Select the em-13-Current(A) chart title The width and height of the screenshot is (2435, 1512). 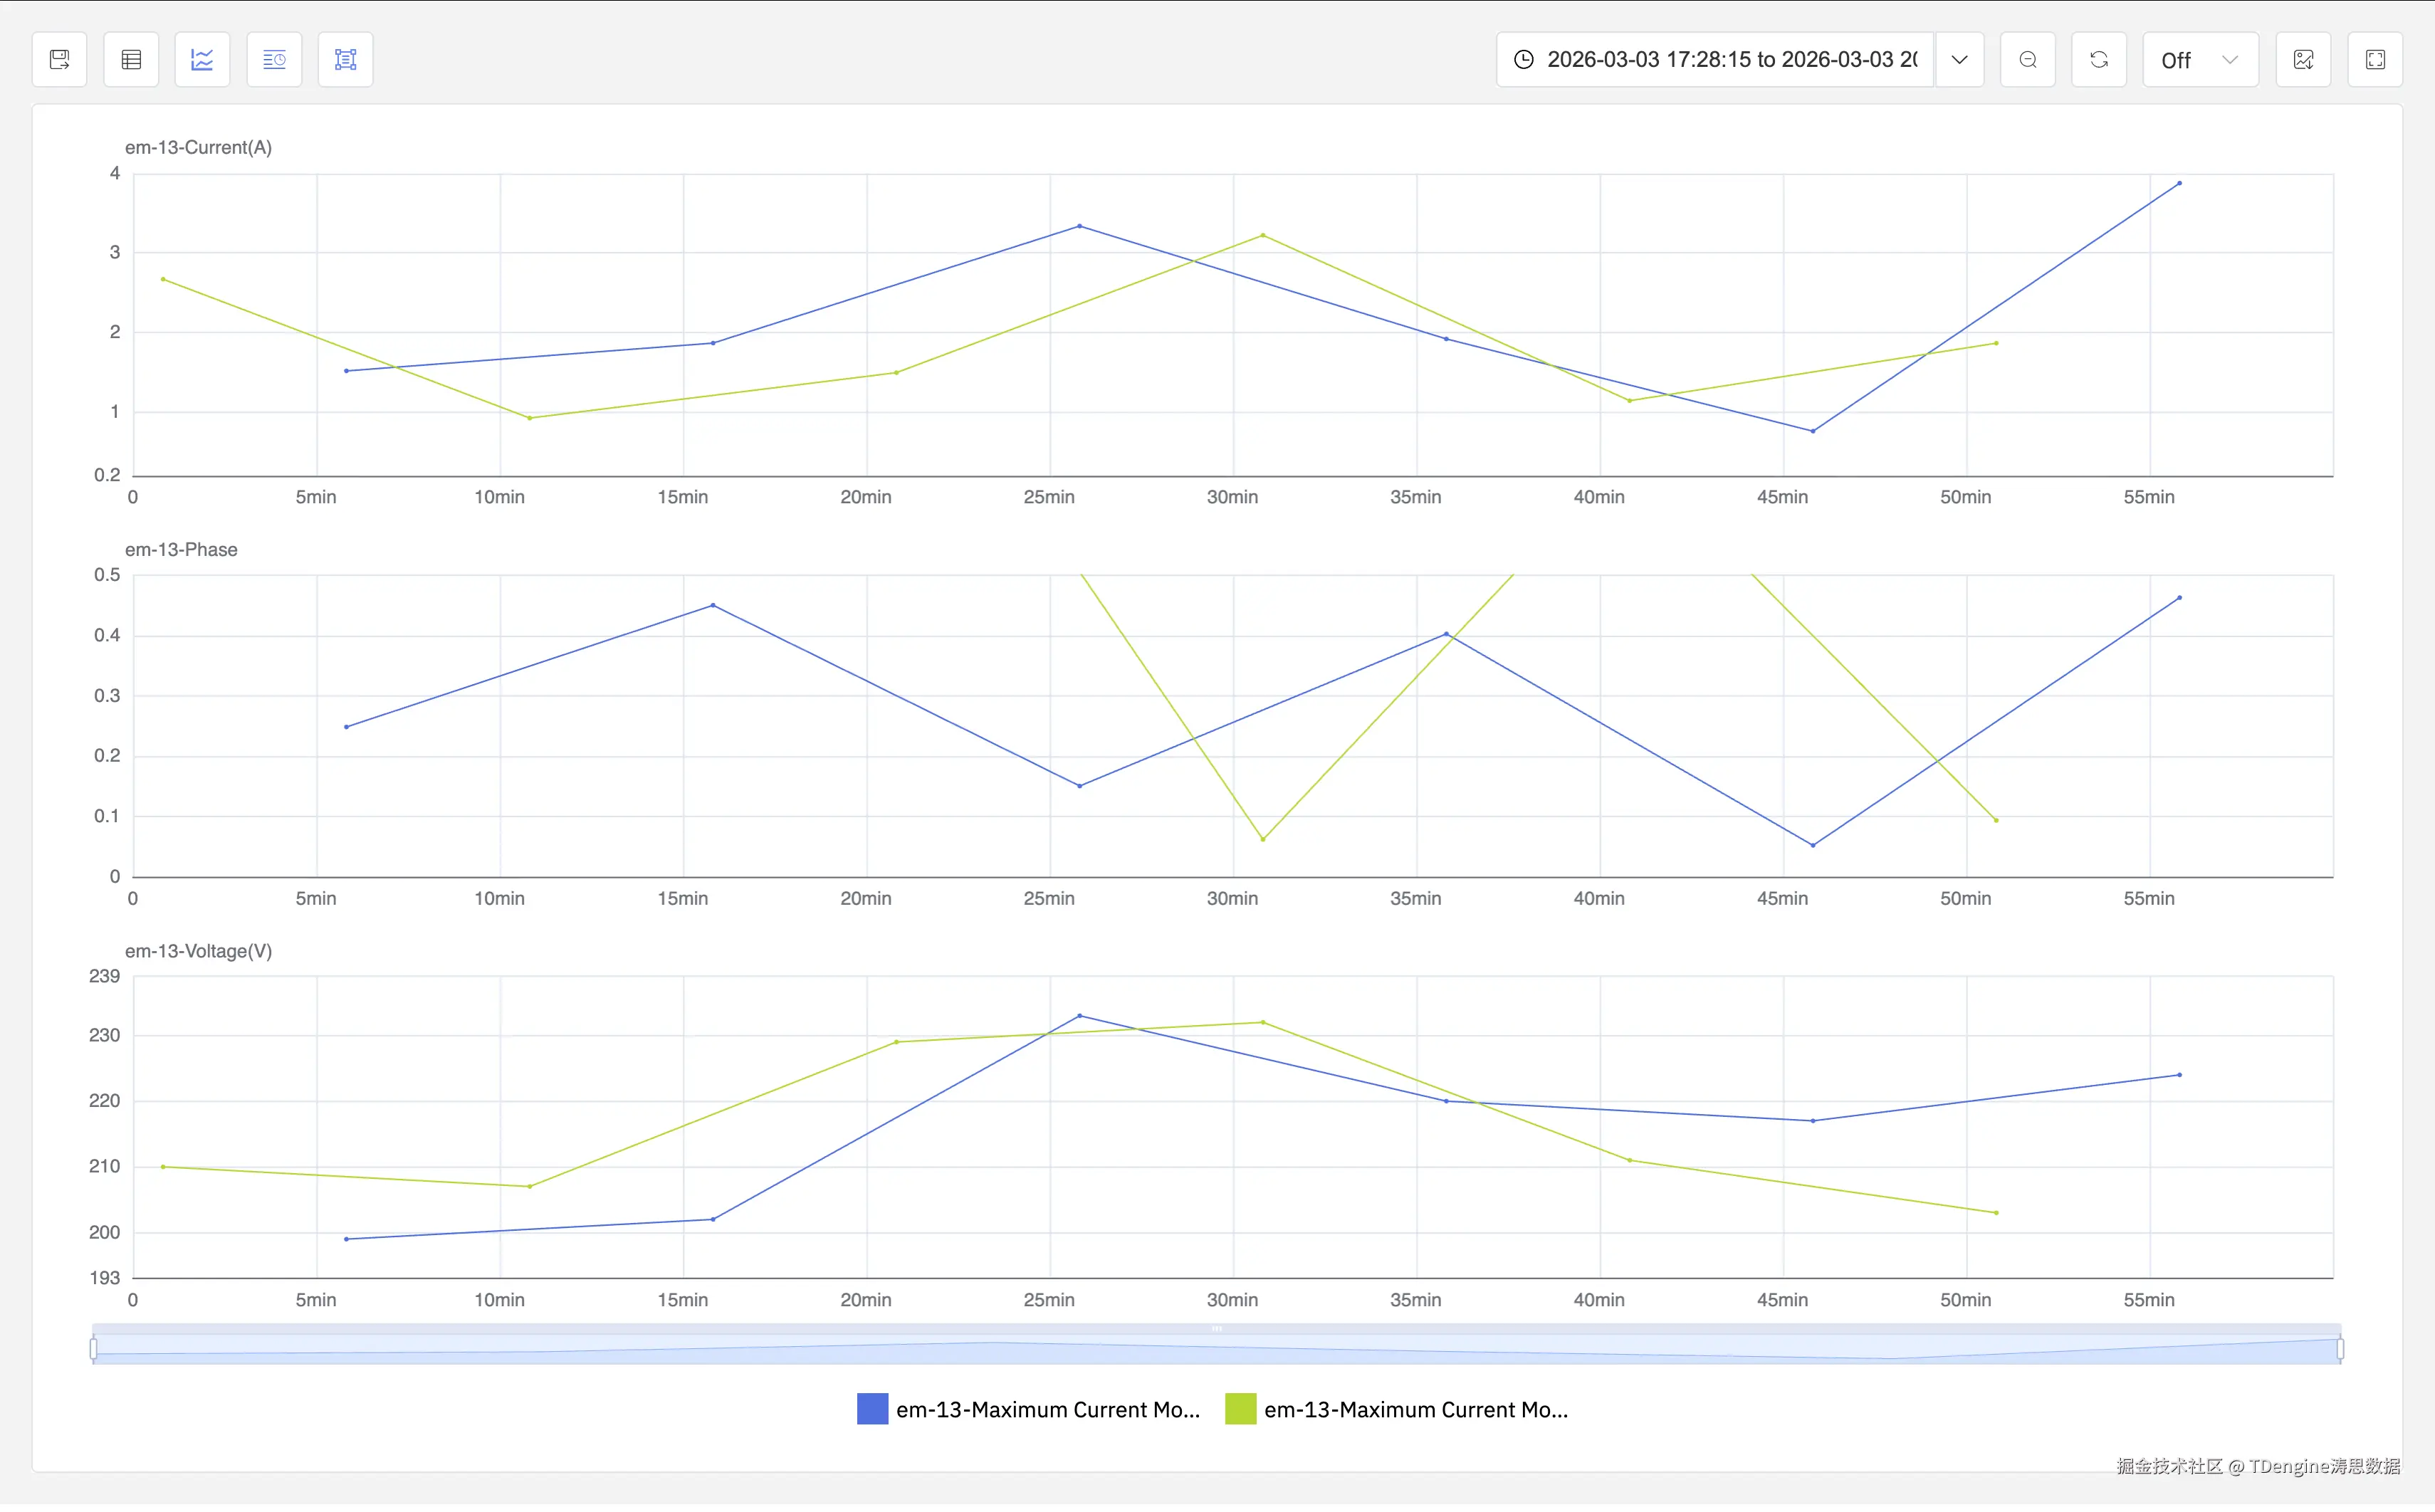[198, 146]
